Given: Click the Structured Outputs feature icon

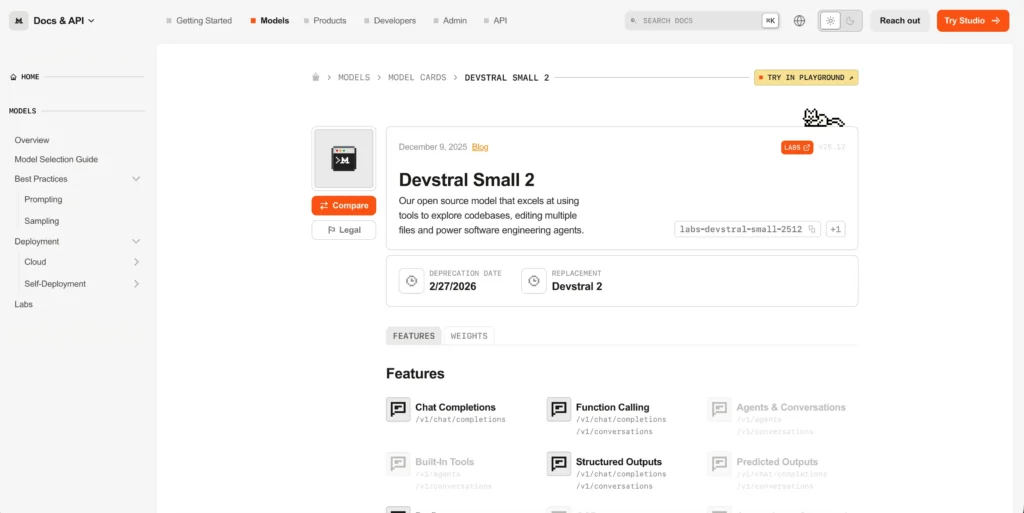Looking at the screenshot, I should [559, 464].
